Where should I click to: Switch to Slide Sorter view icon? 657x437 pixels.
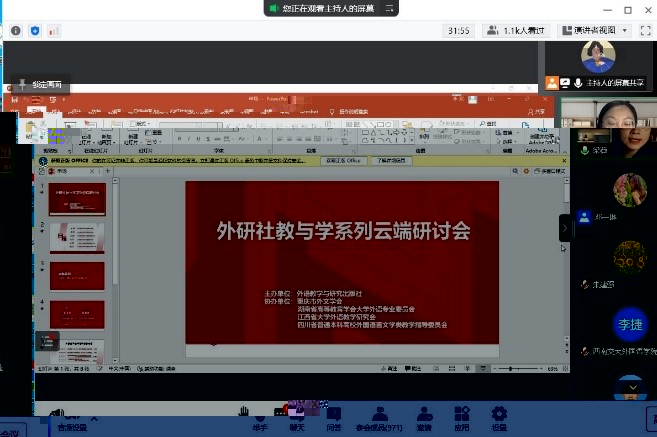(x=452, y=369)
